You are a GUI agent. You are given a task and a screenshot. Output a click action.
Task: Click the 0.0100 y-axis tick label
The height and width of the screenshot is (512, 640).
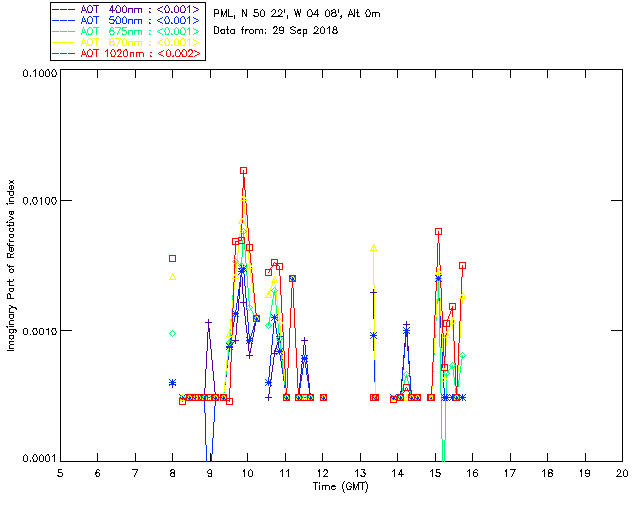coord(39,201)
